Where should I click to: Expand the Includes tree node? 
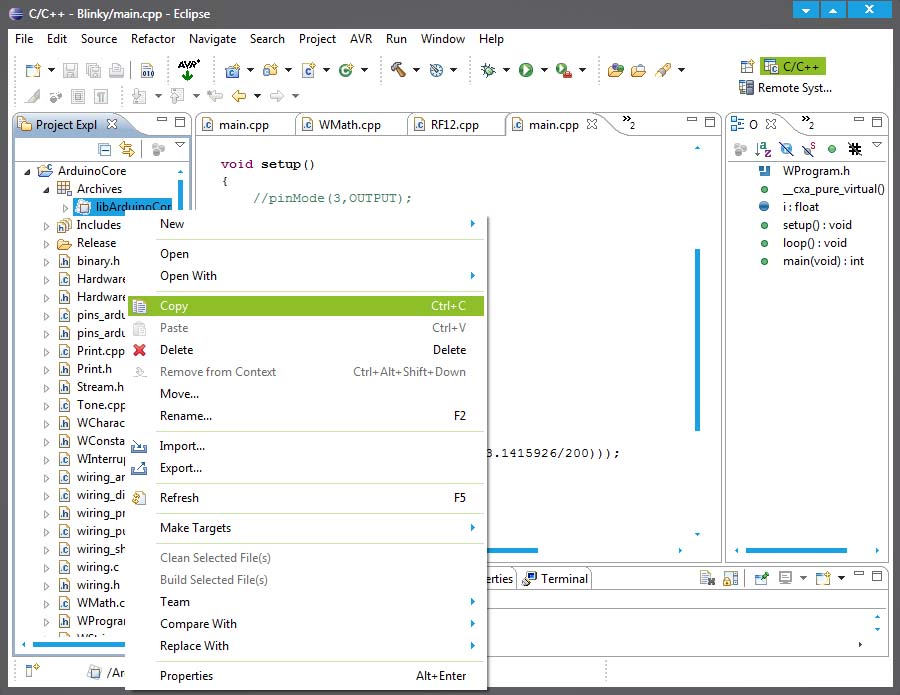46,226
